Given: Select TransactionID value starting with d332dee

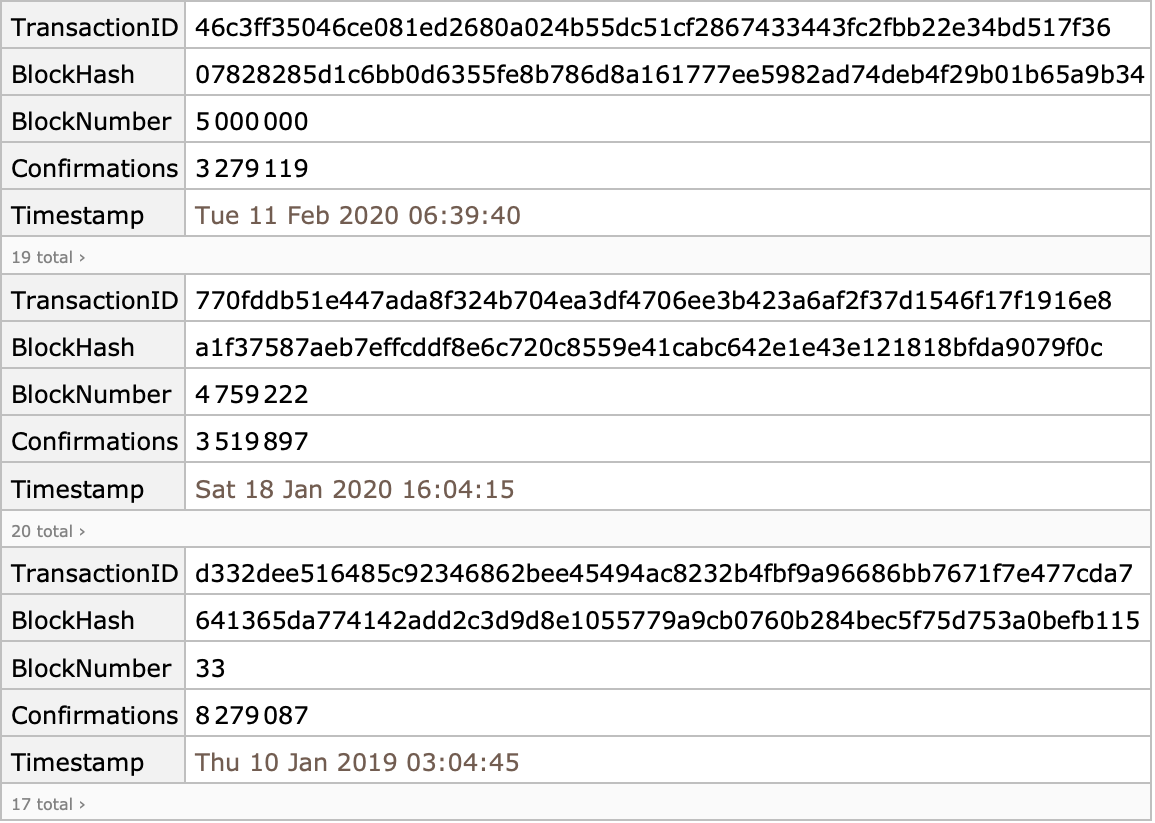Looking at the screenshot, I should [664, 574].
